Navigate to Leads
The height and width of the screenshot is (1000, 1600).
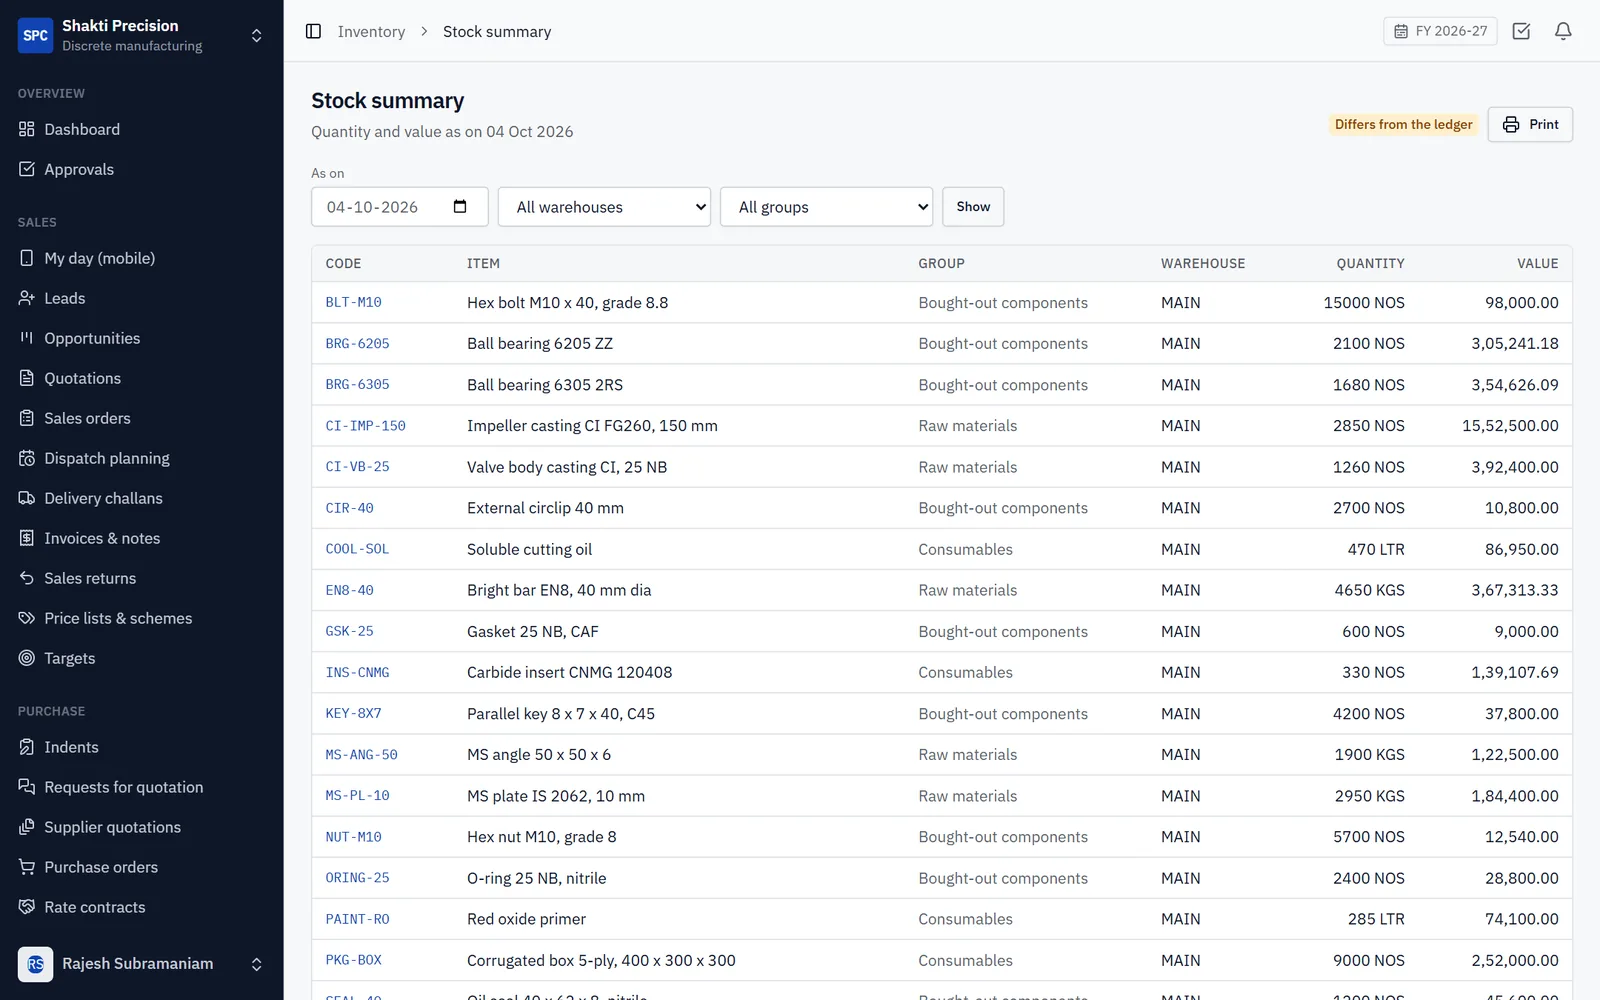tap(141, 298)
